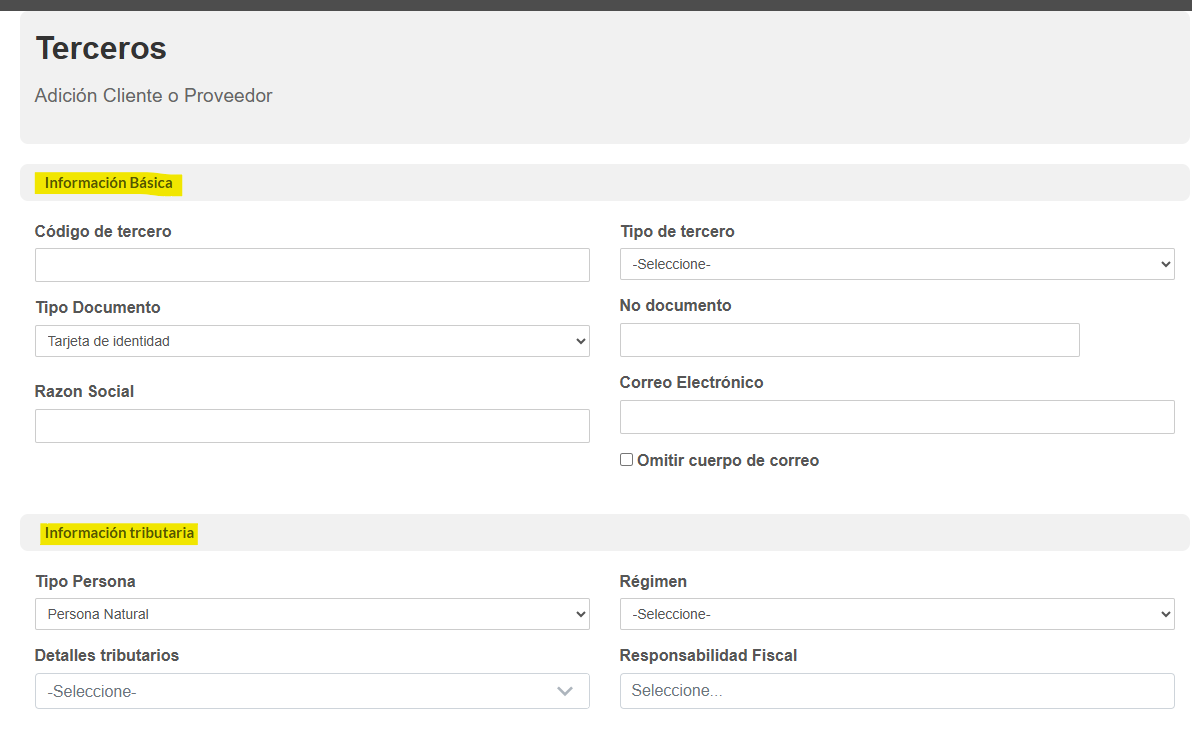Select the Razon Social input field
1192x740 pixels.
[x=312, y=426]
